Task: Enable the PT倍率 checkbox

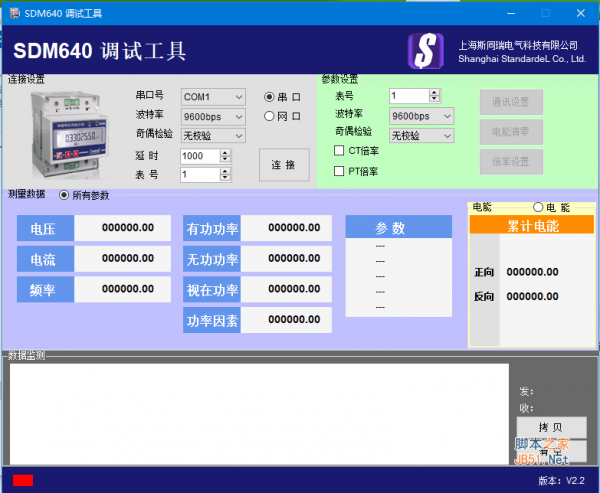Action: click(x=339, y=171)
